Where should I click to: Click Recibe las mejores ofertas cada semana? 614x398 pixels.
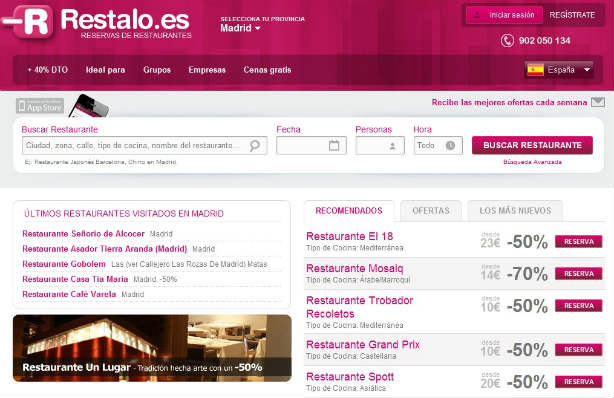point(509,102)
